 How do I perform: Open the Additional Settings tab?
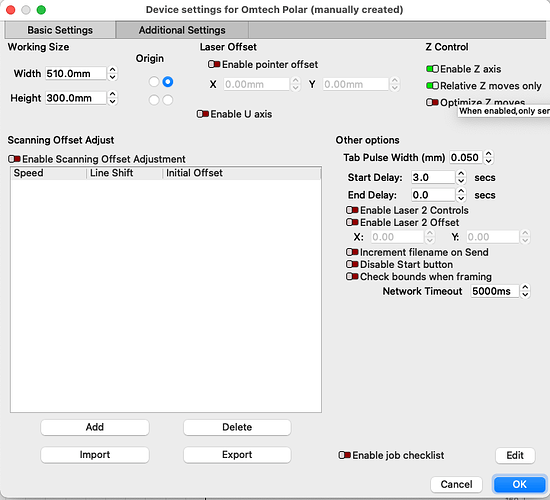[182, 30]
